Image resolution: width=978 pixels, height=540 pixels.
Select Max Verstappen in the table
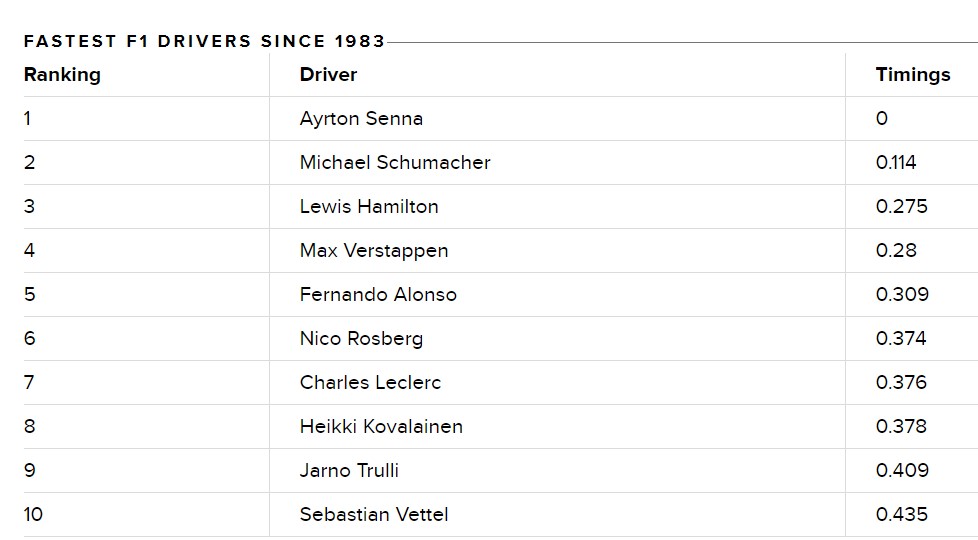click(x=374, y=251)
